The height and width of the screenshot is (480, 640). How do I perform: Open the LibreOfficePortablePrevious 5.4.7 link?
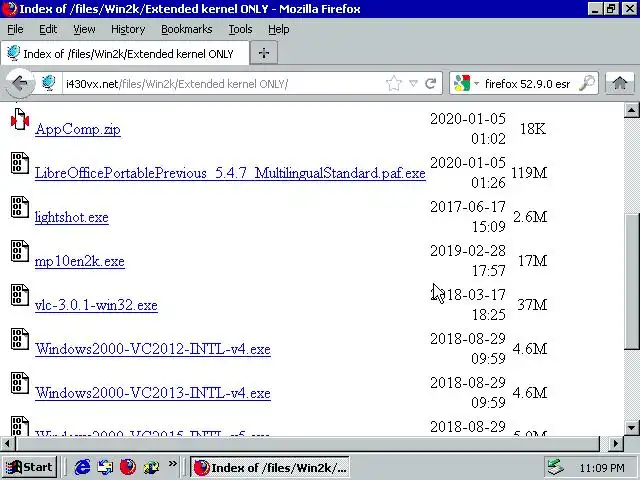click(x=230, y=173)
